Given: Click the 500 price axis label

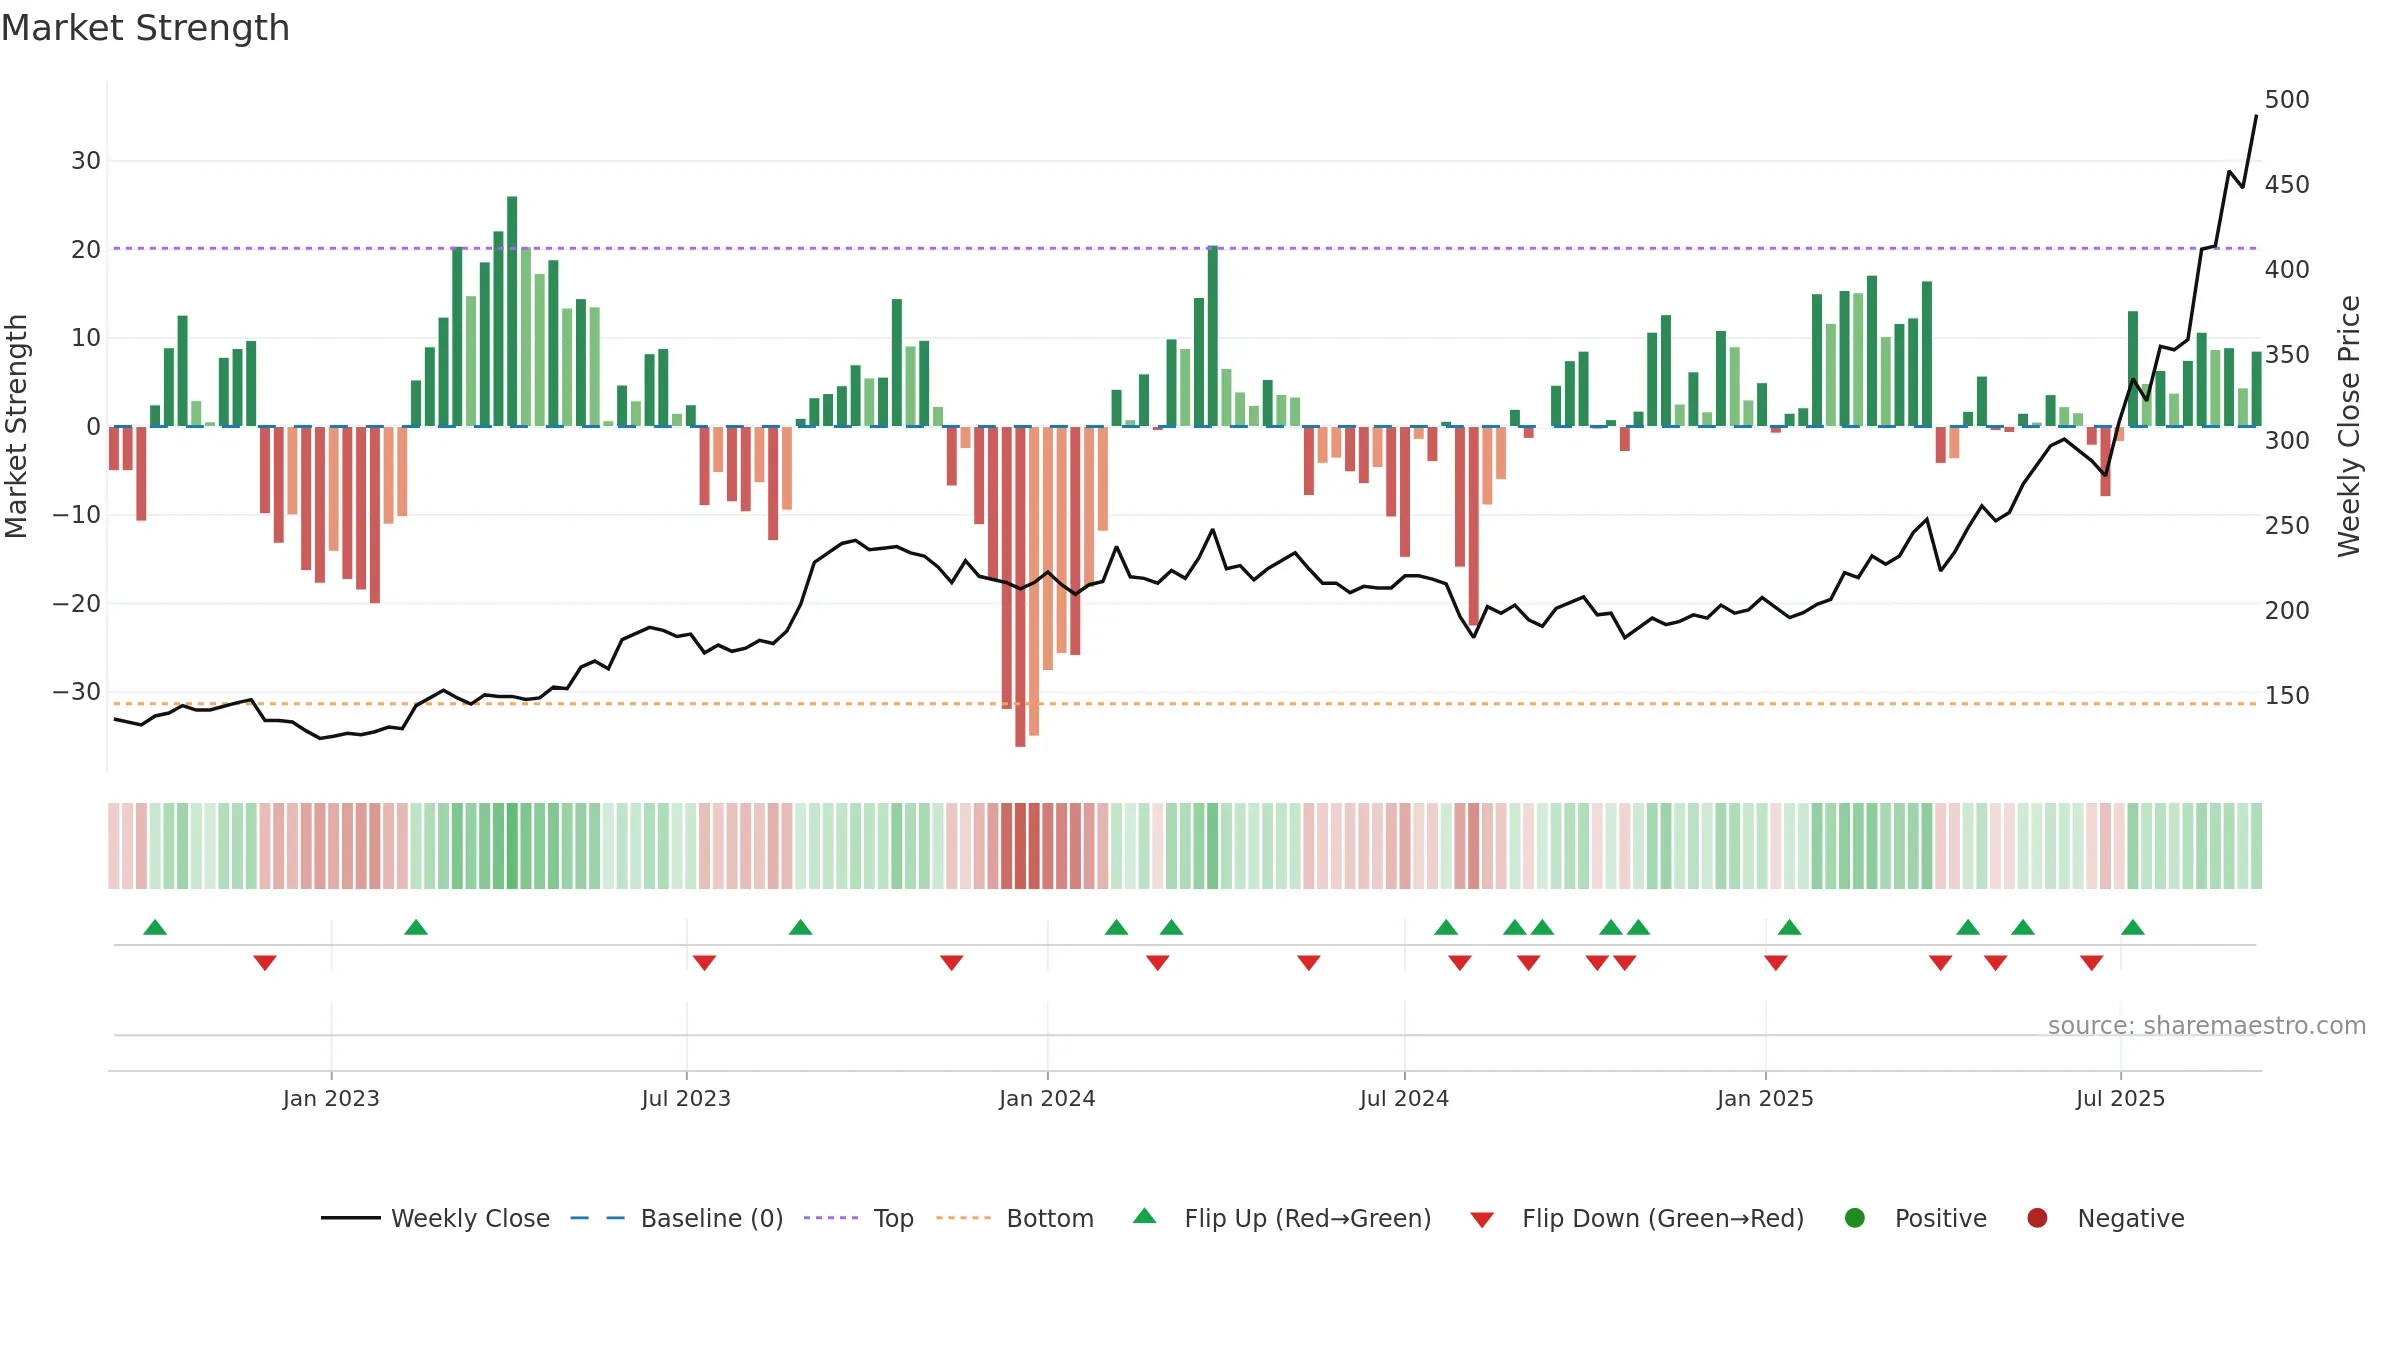Looking at the screenshot, I should [2287, 100].
